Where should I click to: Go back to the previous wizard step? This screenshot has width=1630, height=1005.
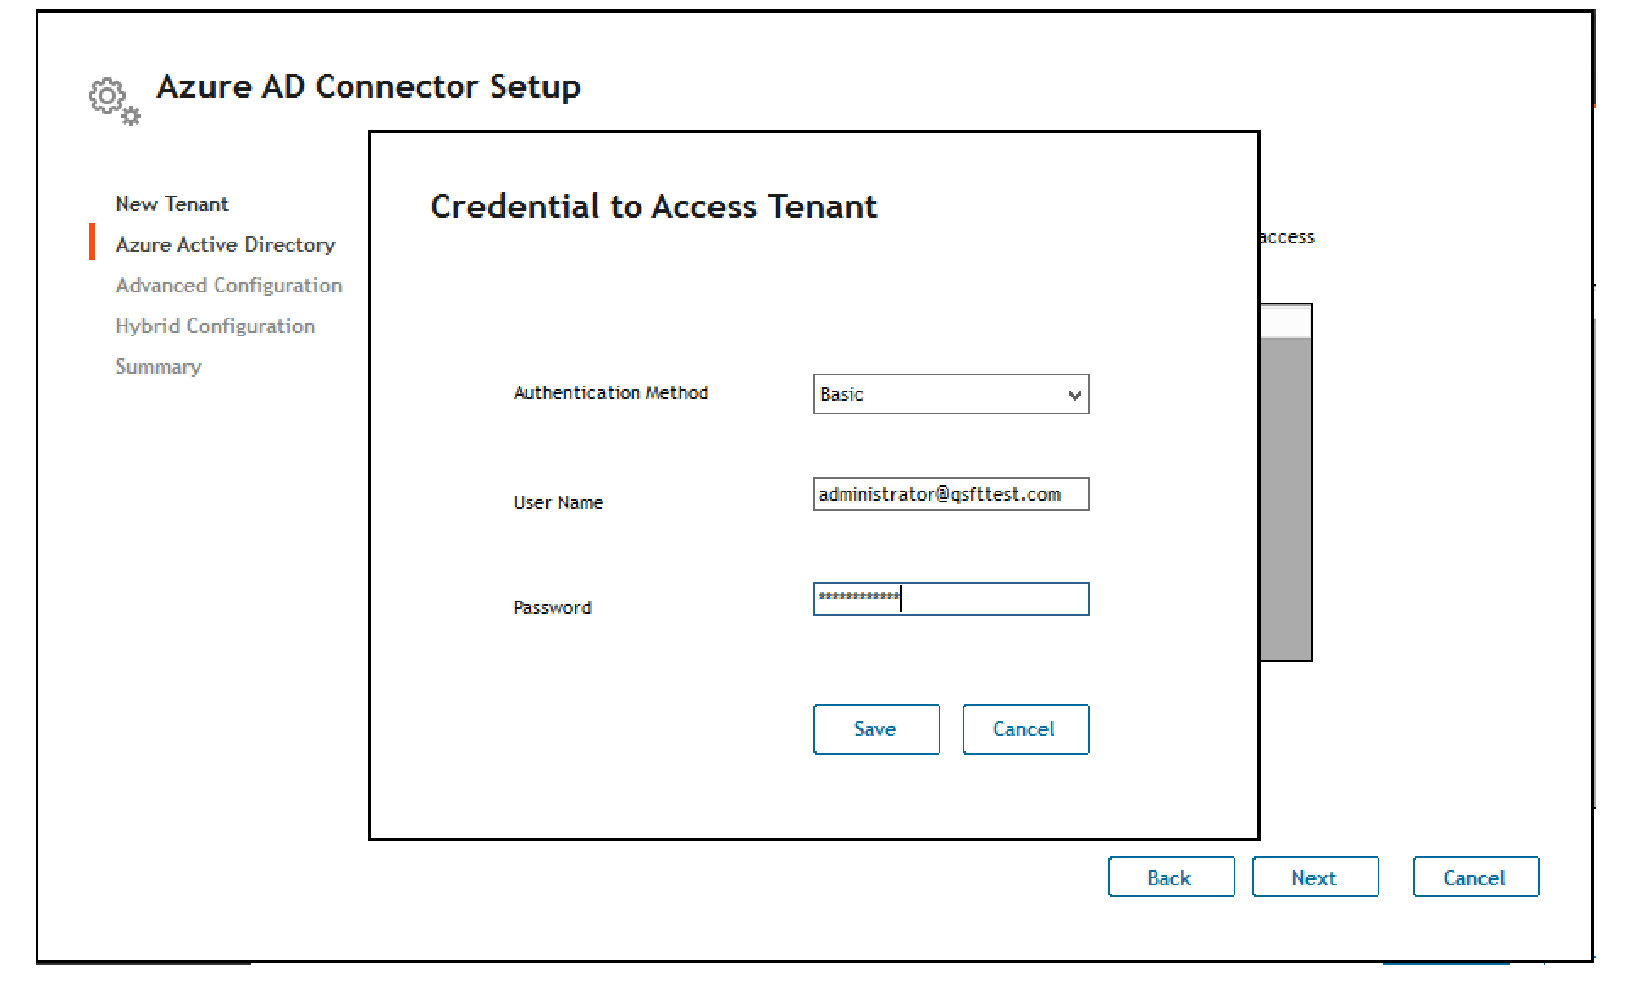(1171, 877)
